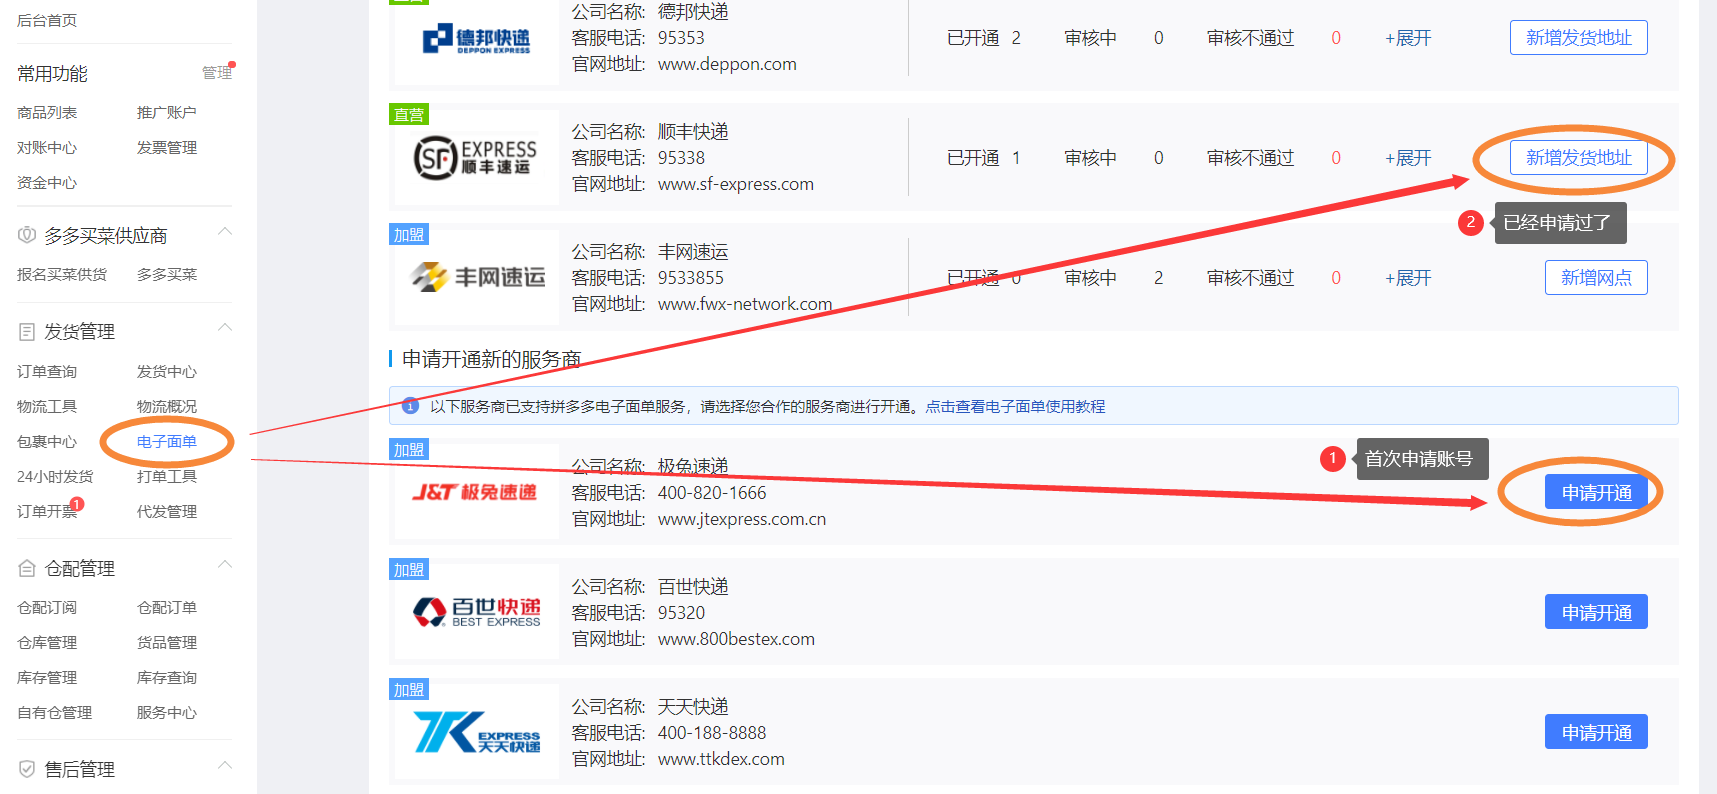This screenshot has width=1717, height=794.
Task: Open 对账中心 in the sidebar
Action: [x=47, y=148]
